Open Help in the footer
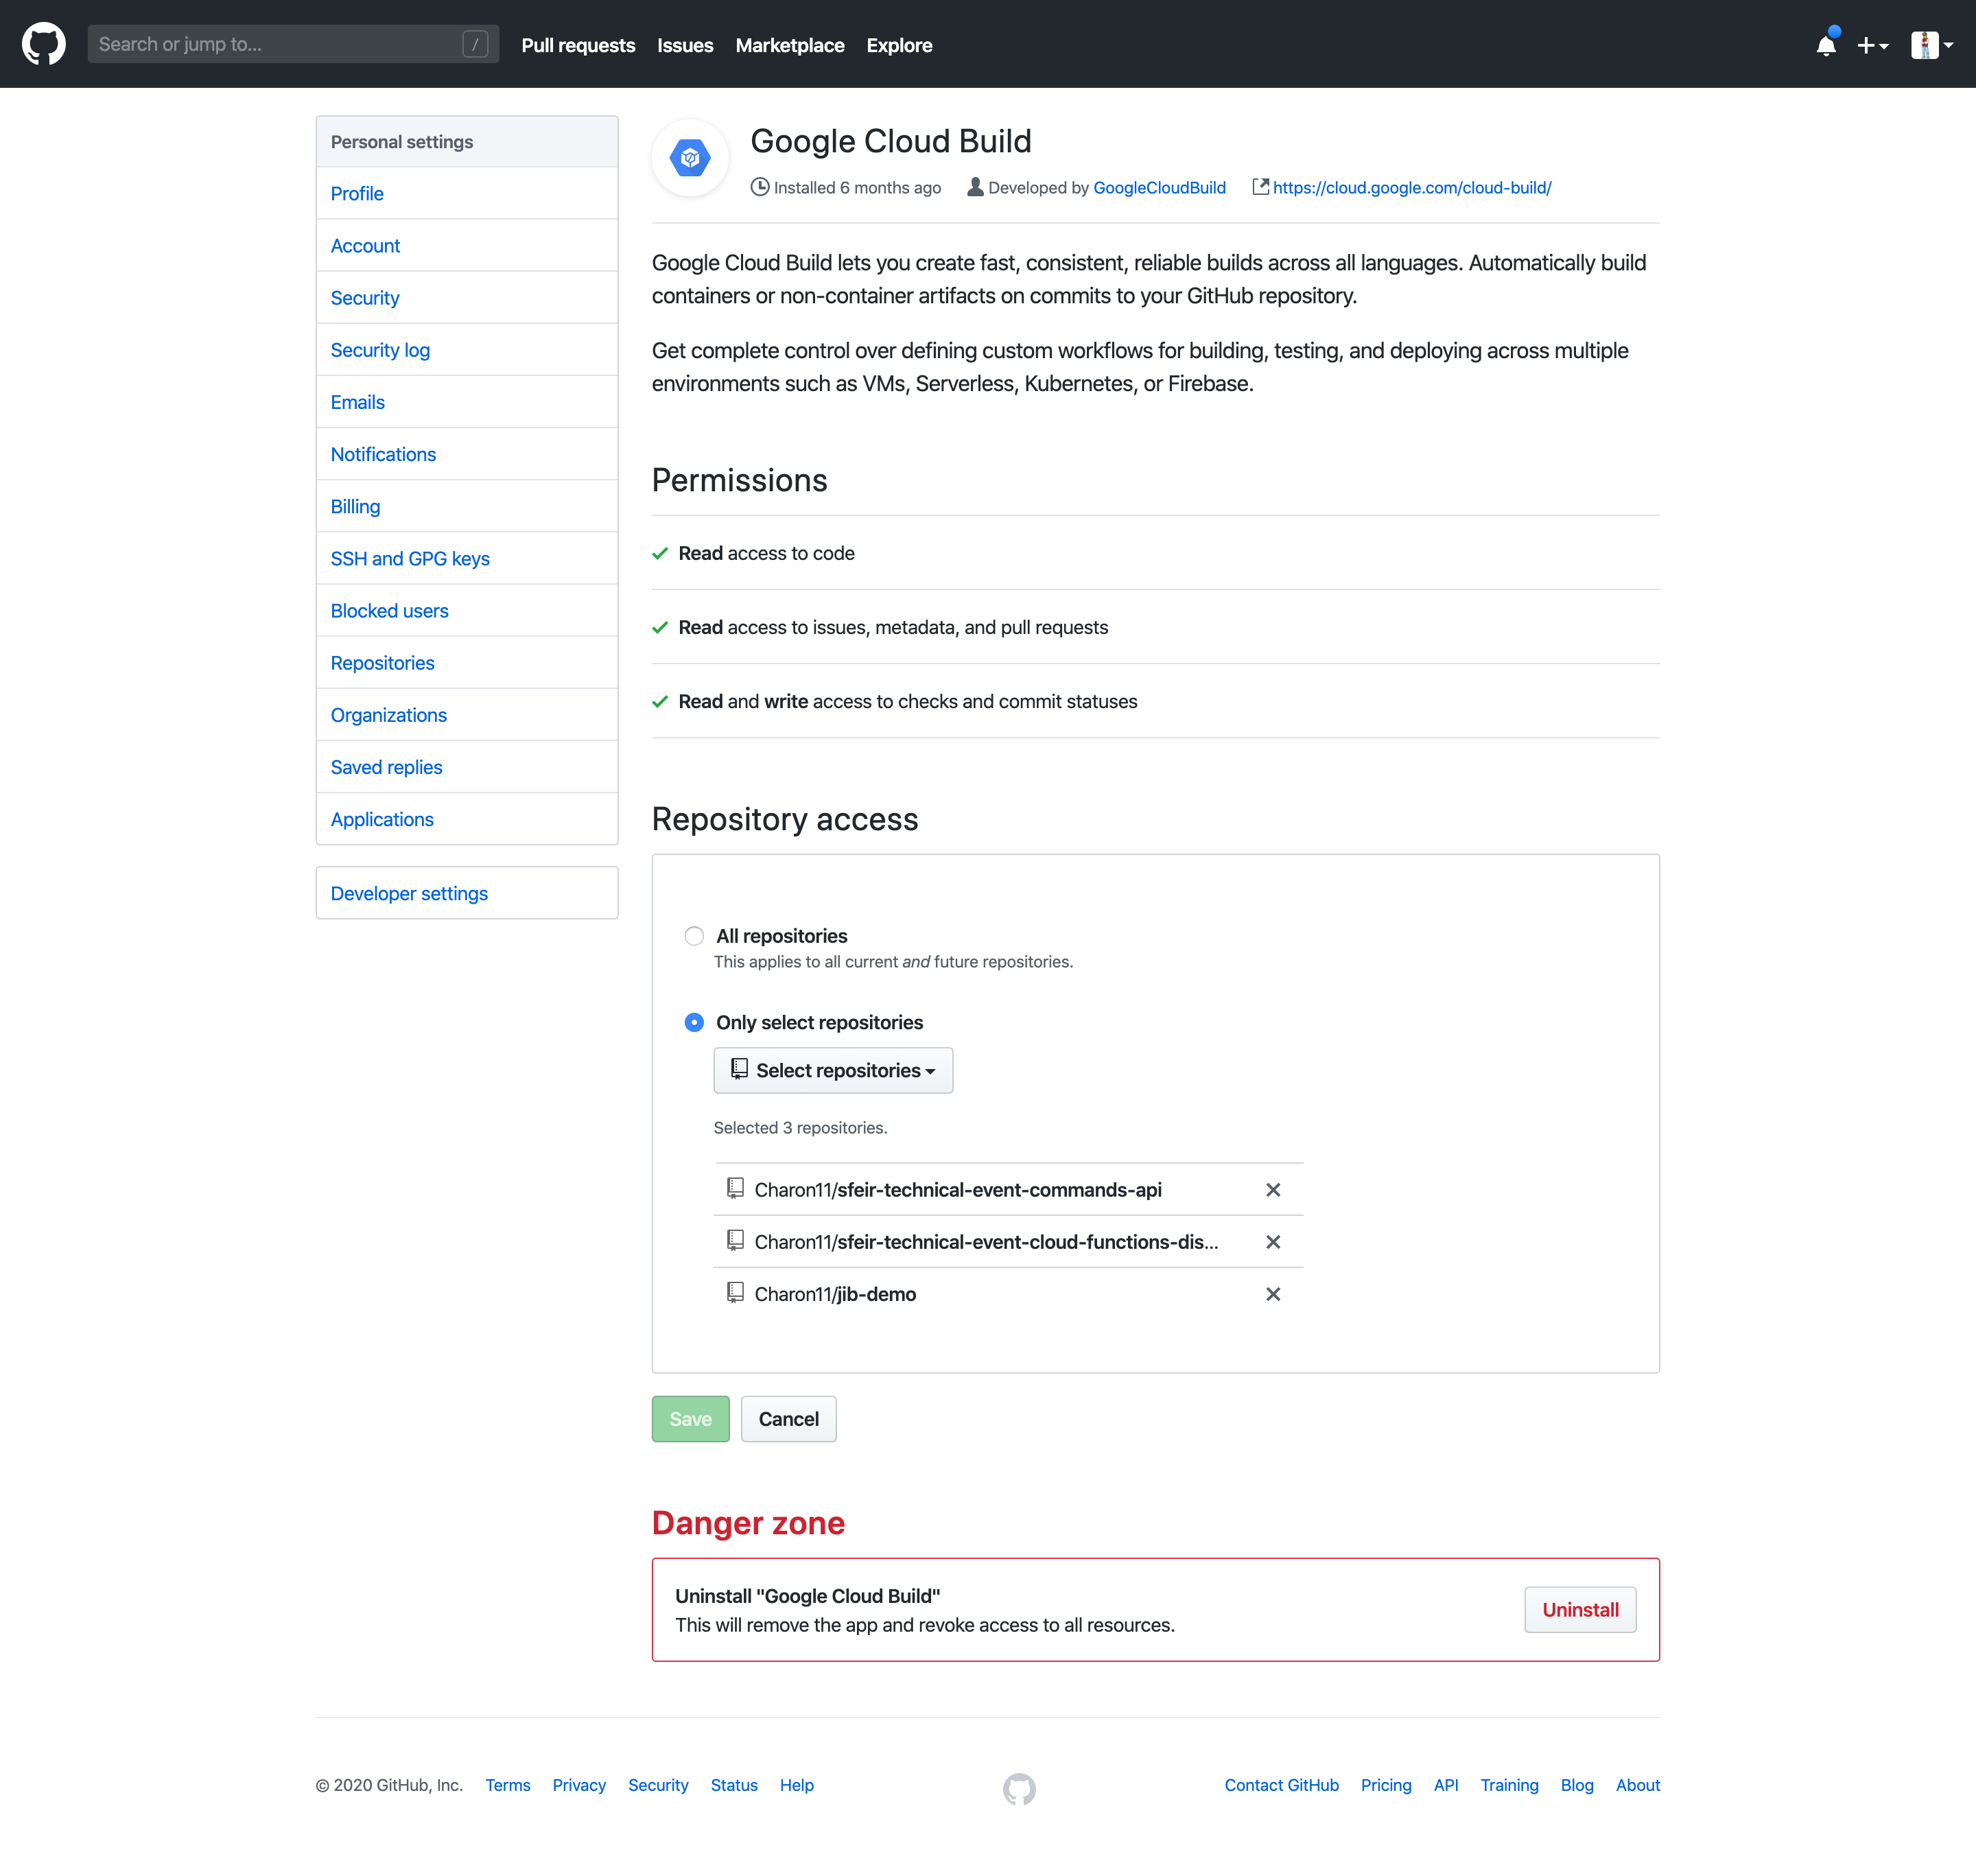Screen dimensions: 1976x1876 click(797, 1785)
